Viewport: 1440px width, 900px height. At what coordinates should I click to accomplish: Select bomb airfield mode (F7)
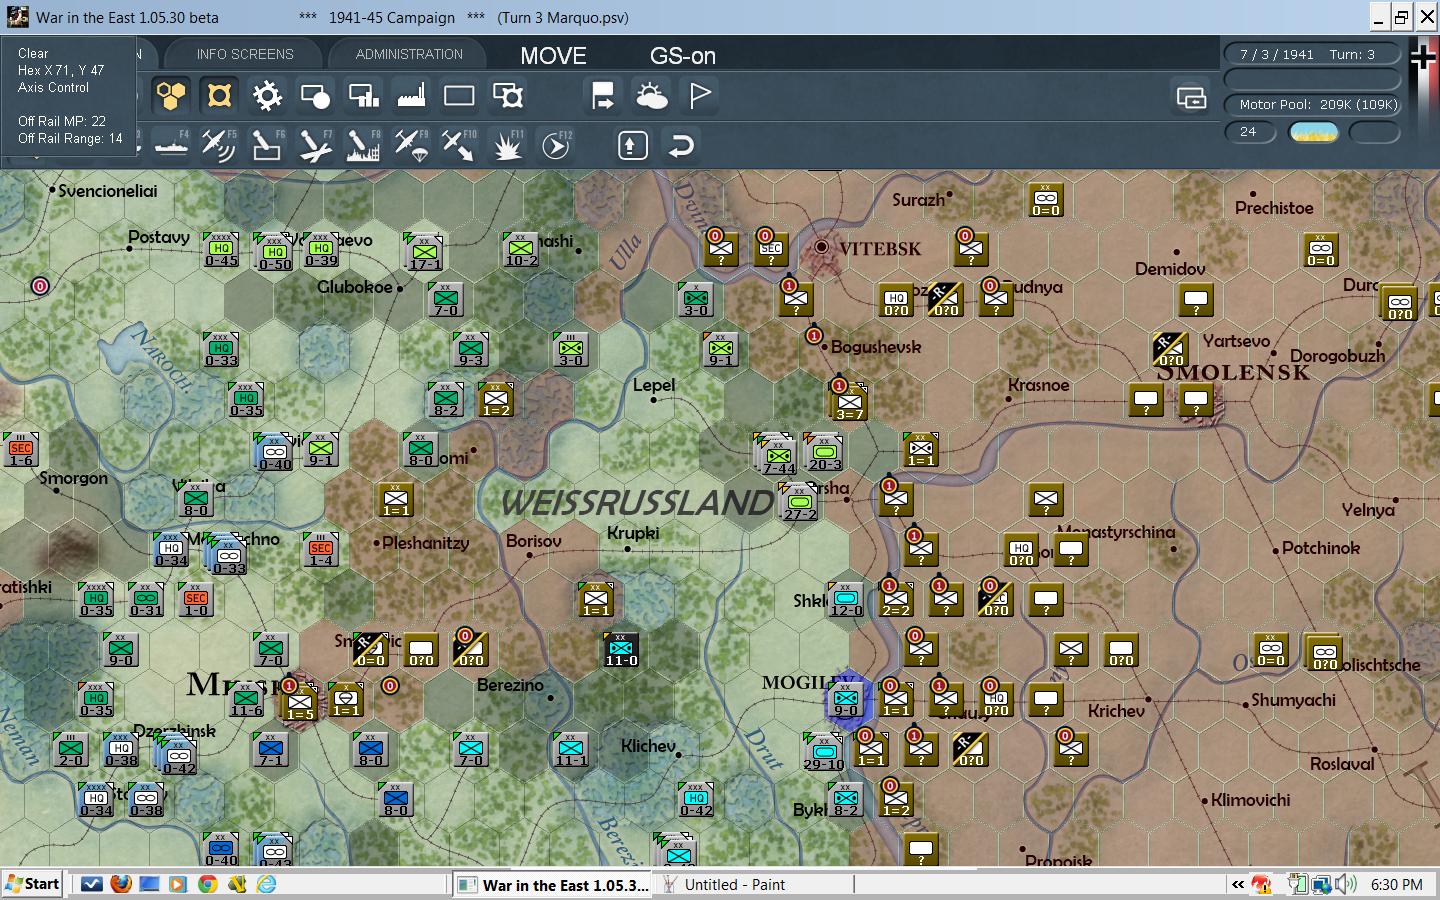click(315, 146)
